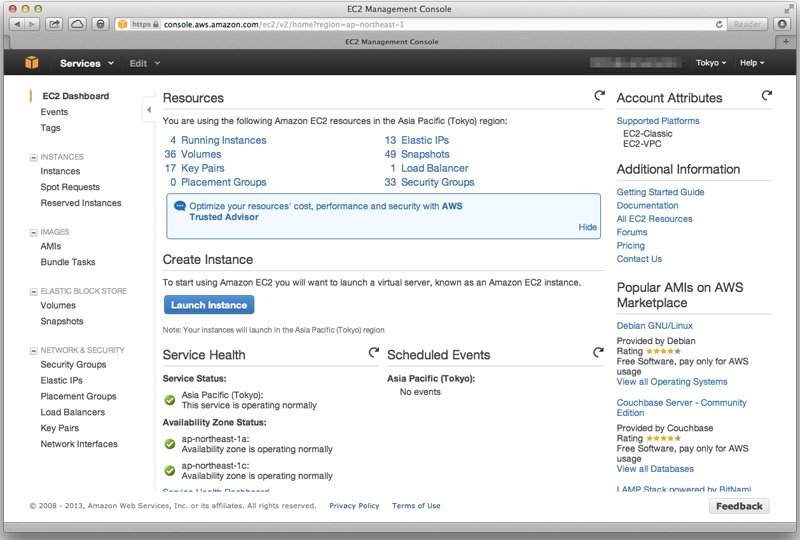Open the AWS Trusted Advisor link

tap(326, 211)
